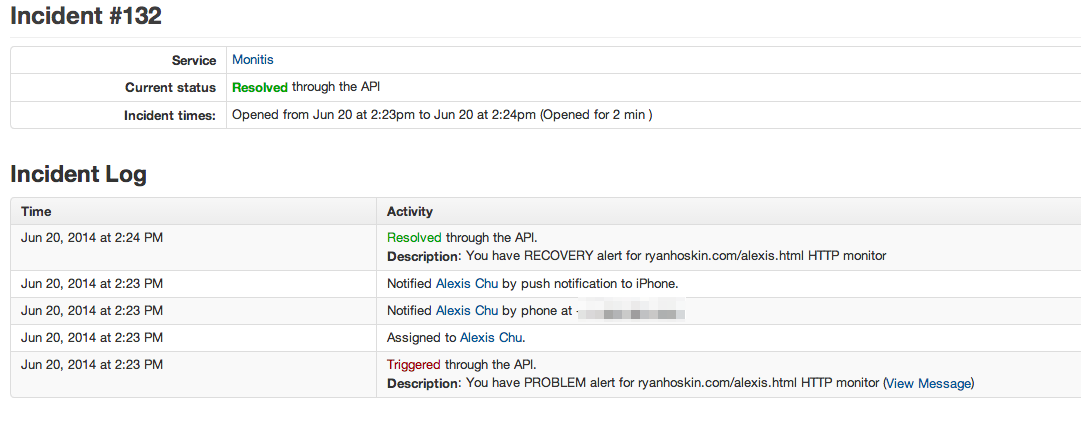Open Alexis Chu in the push notification row

pyautogui.click(x=466, y=283)
